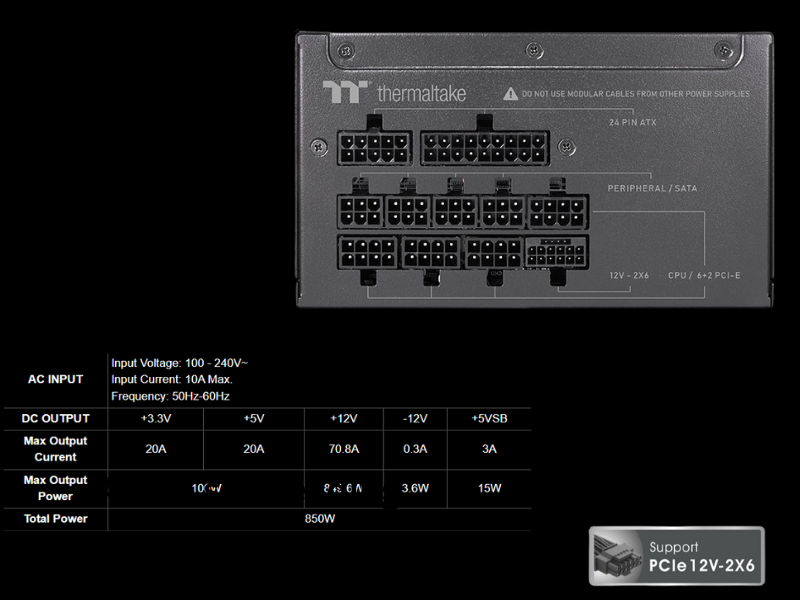
Task: Click the PERIPHERAL / SATA label
Action: (x=652, y=188)
